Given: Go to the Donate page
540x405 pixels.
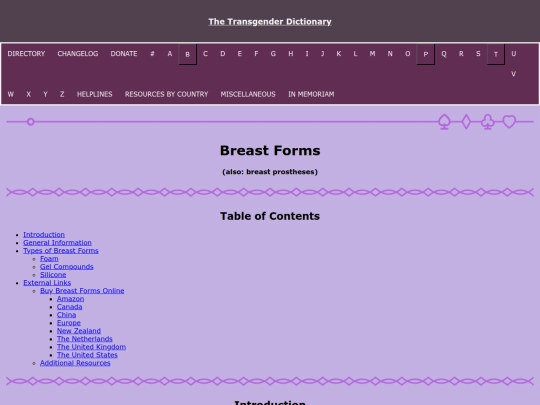Looking at the screenshot, I should click(124, 54).
